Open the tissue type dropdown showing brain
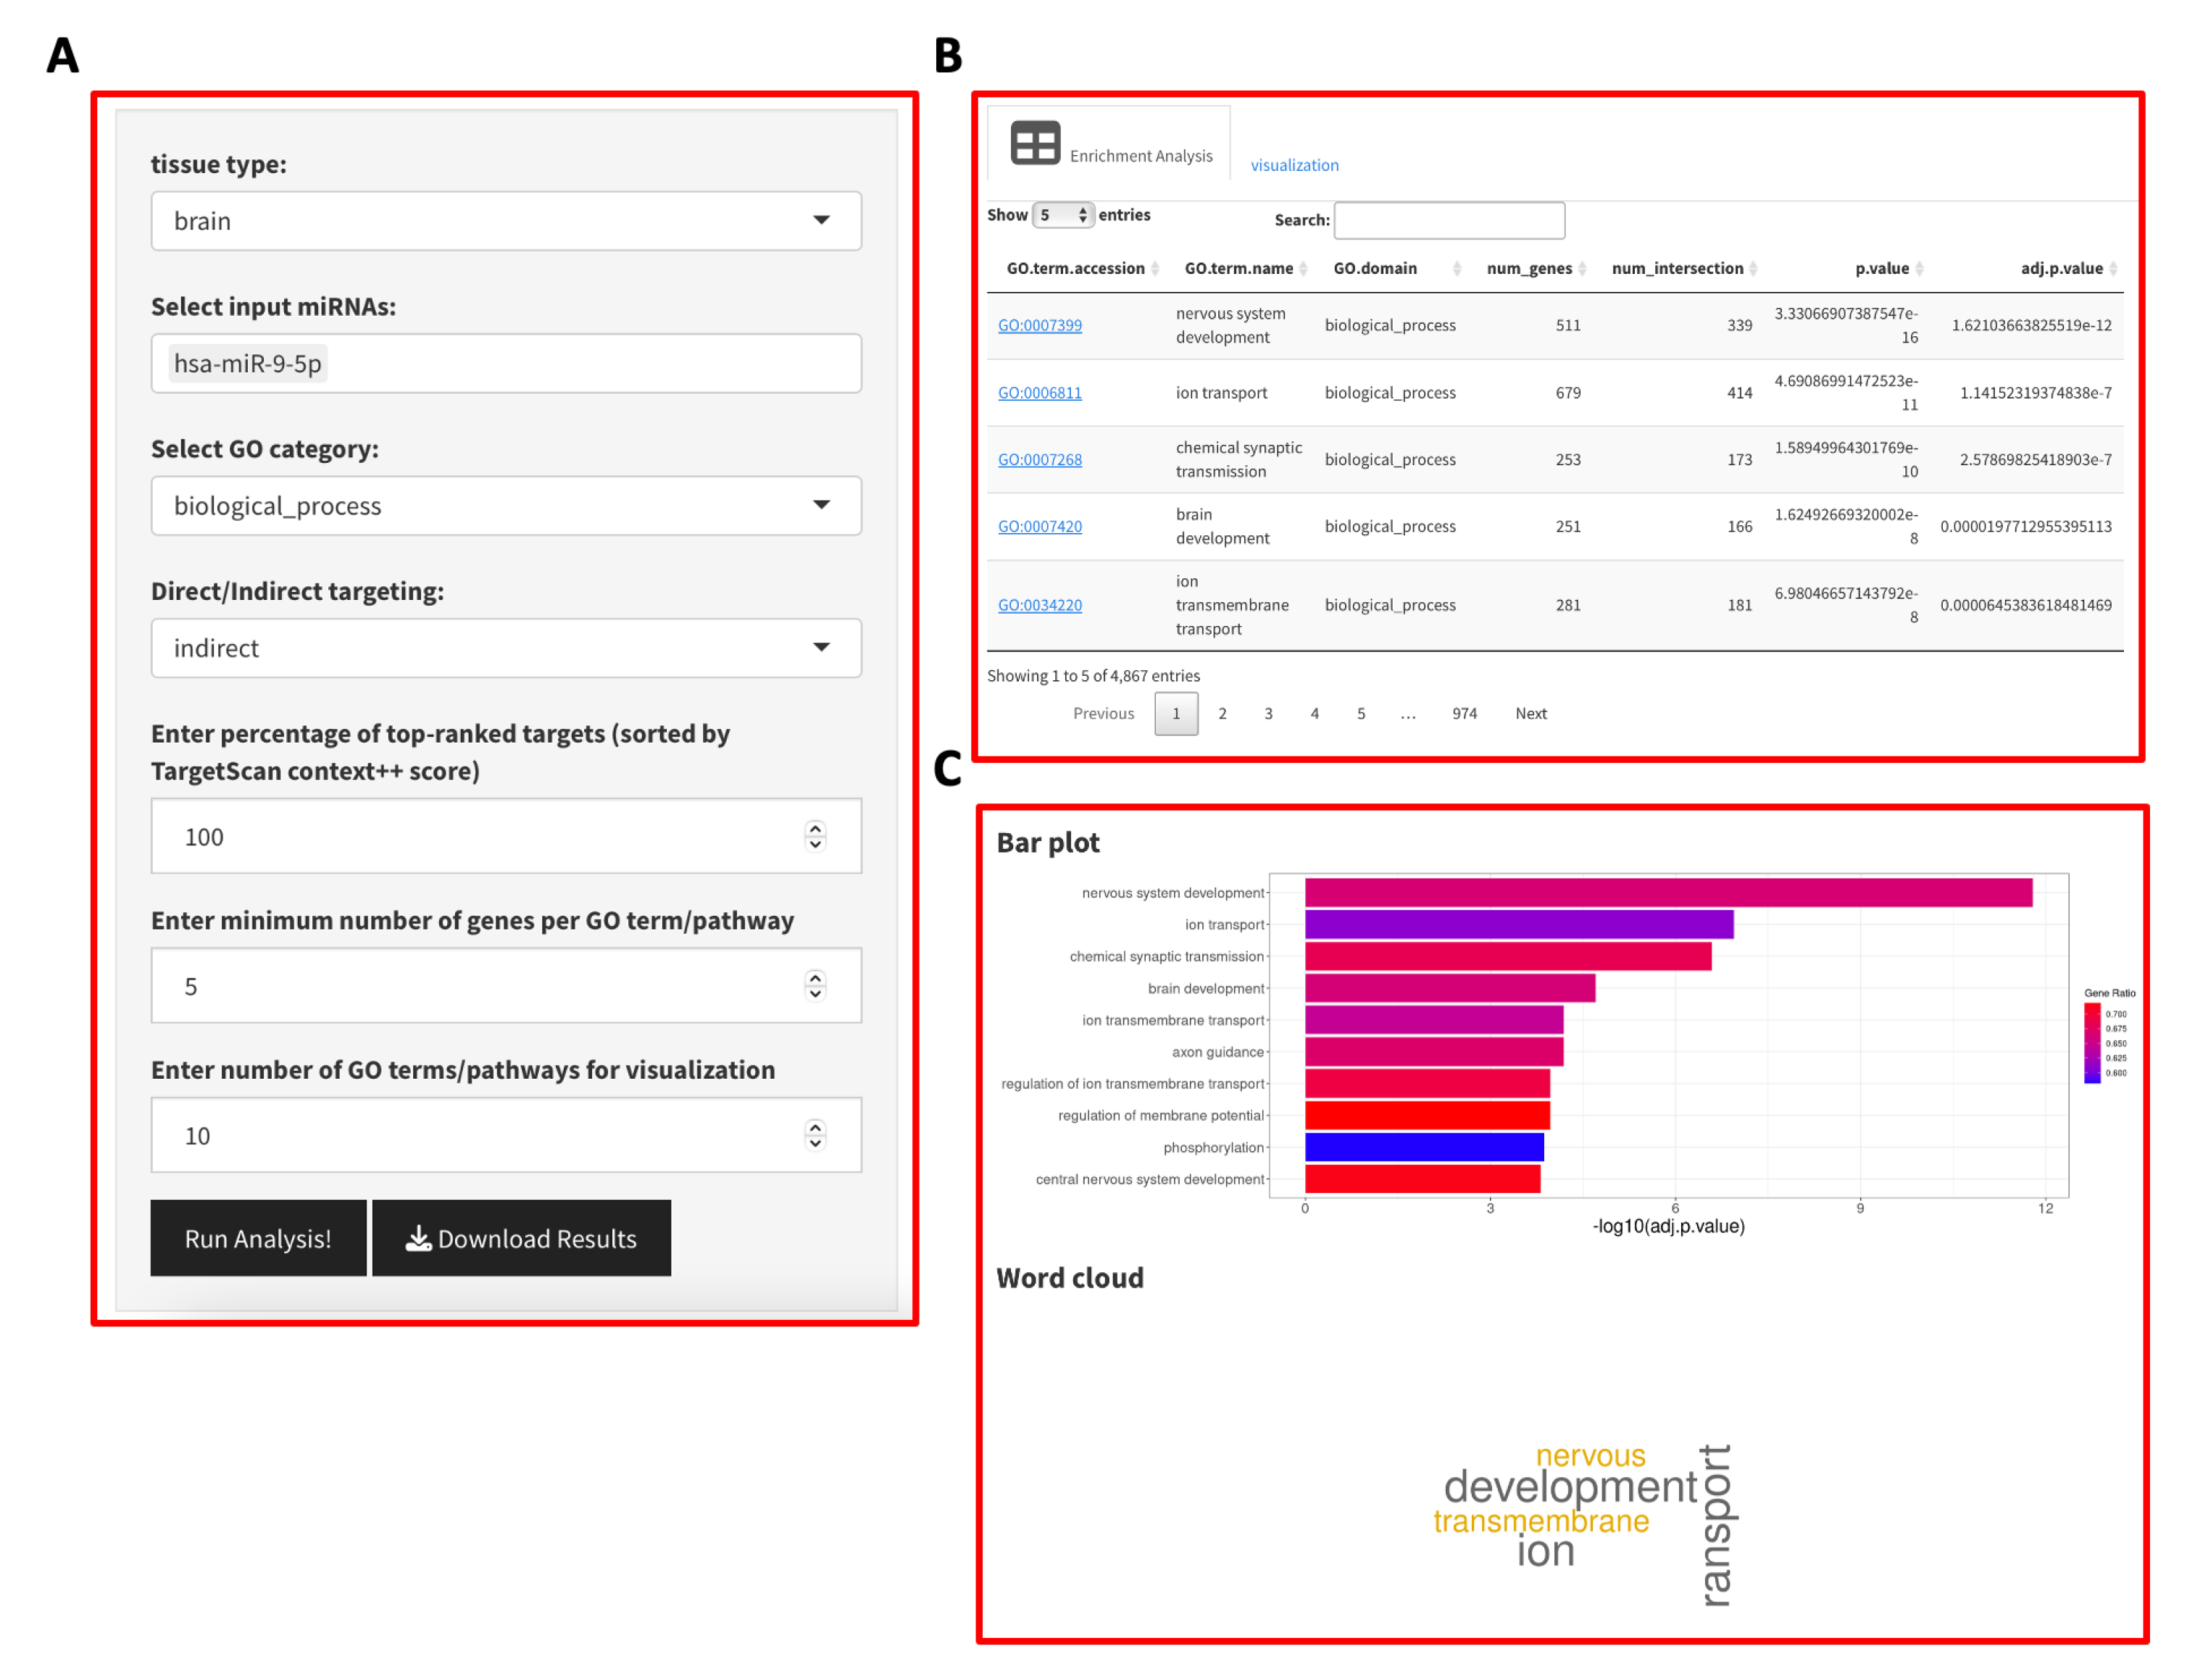 tap(506, 221)
